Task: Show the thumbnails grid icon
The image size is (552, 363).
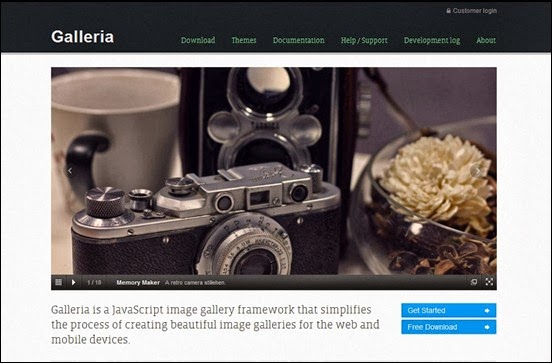Action: click(59, 282)
